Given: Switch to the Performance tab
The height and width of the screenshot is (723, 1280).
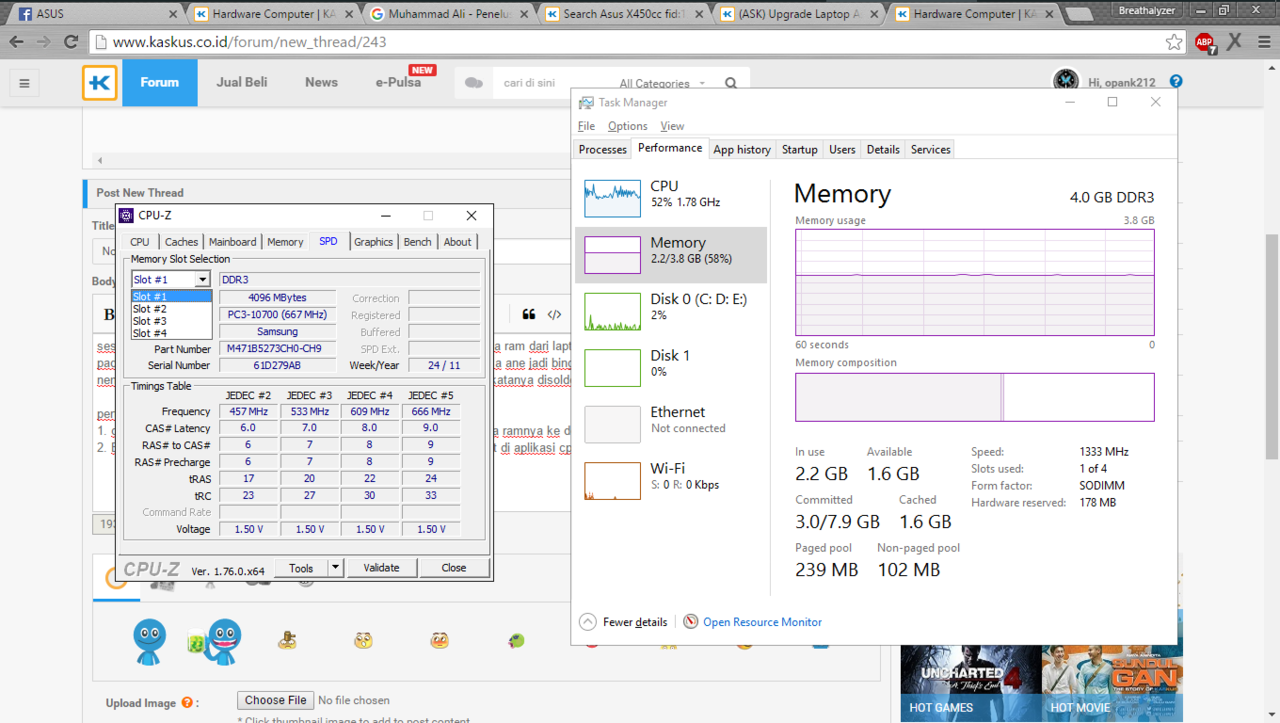Looking at the screenshot, I should (x=670, y=148).
